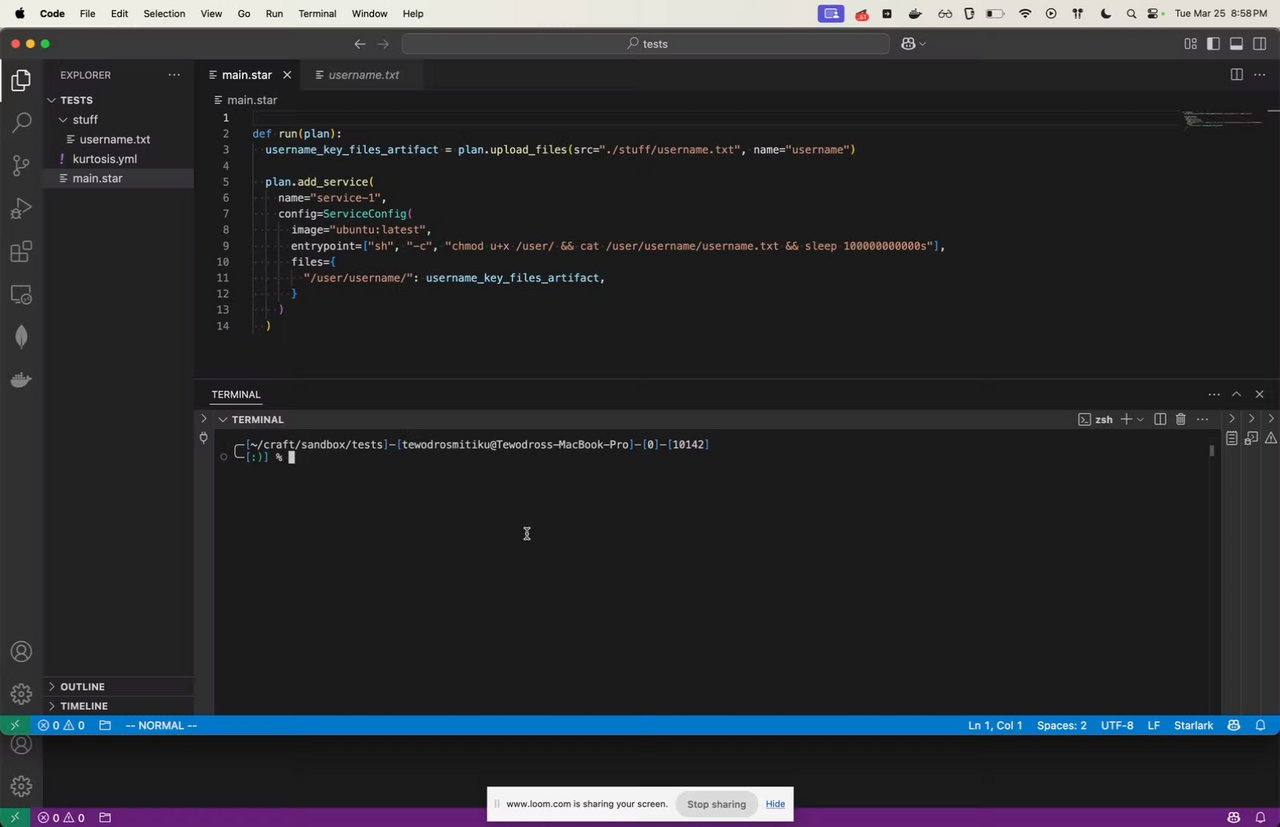The width and height of the screenshot is (1280, 827).
Task: Open Problems from the blue status bar counts
Action: (61, 725)
